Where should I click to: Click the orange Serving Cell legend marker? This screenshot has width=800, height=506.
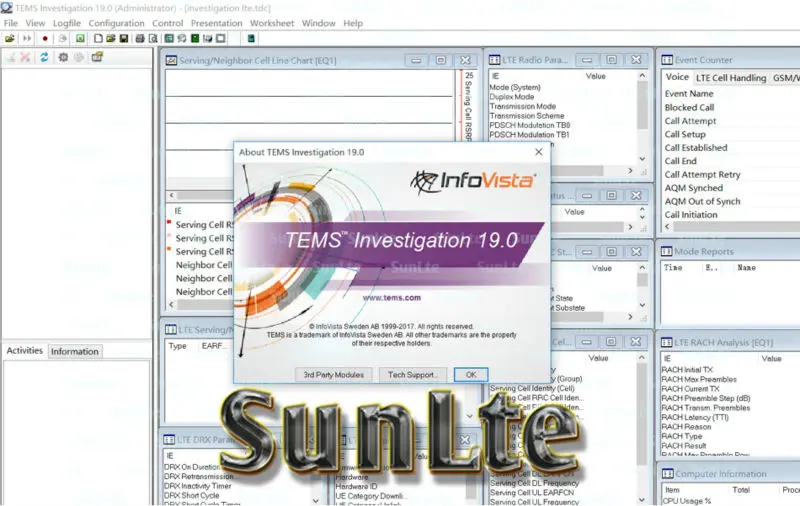click(x=169, y=249)
